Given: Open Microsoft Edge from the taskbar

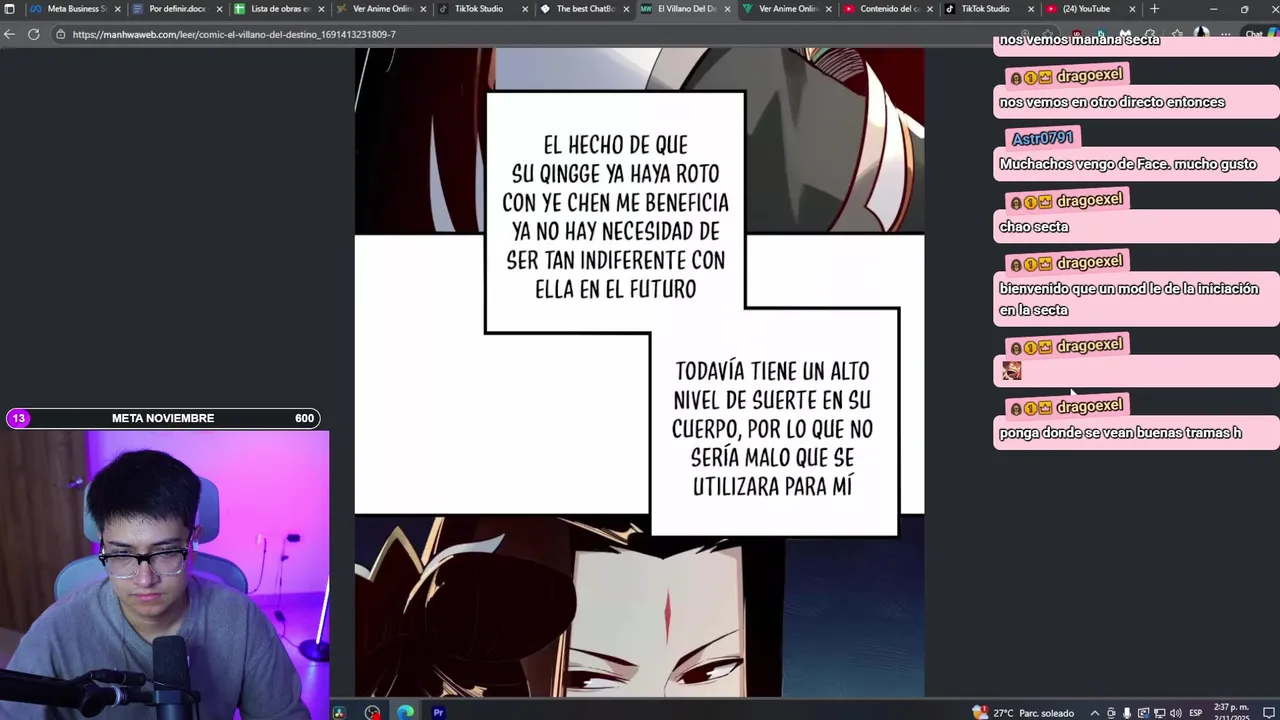Looking at the screenshot, I should (405, 712).
